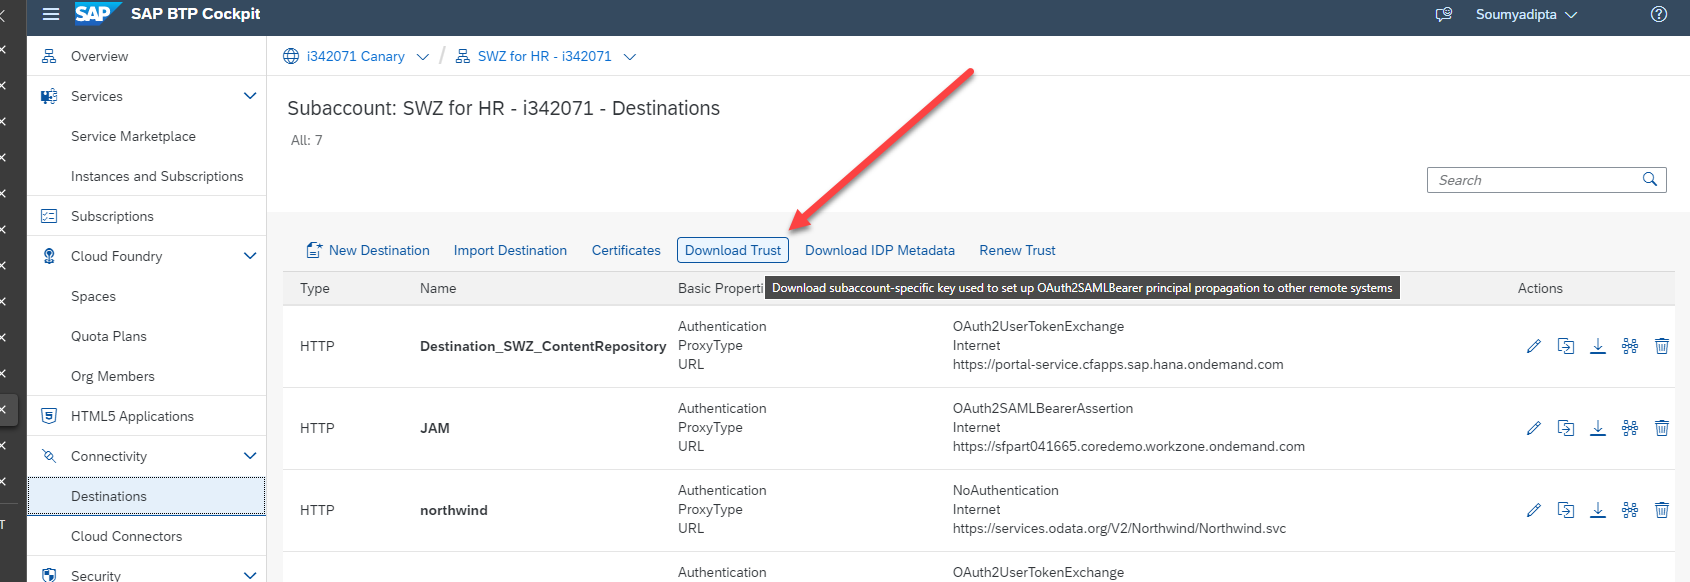Image resolution: width=1690 pixels, height=582 pixels.
Task: Open the Soumyadipta user menu
Action: [x=1526, y=14]
